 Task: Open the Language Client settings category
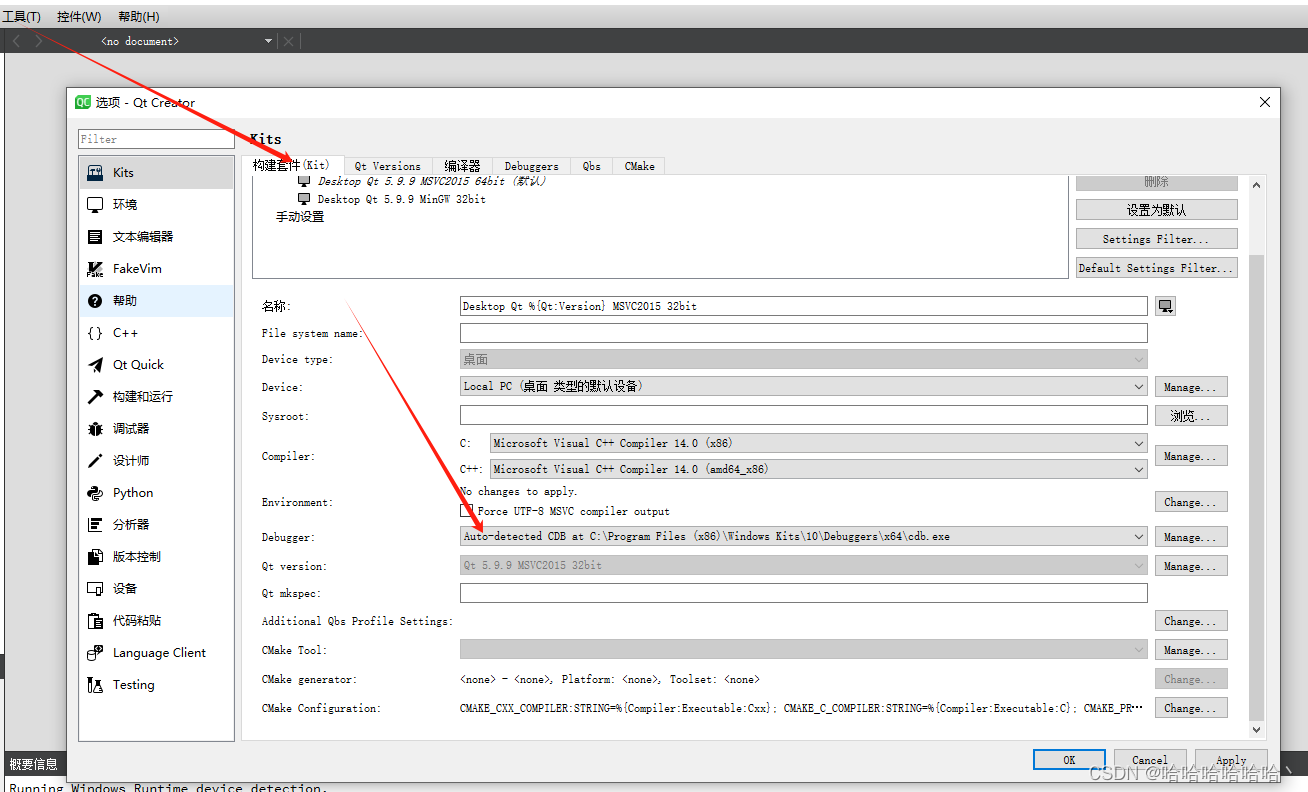(156, 652)
